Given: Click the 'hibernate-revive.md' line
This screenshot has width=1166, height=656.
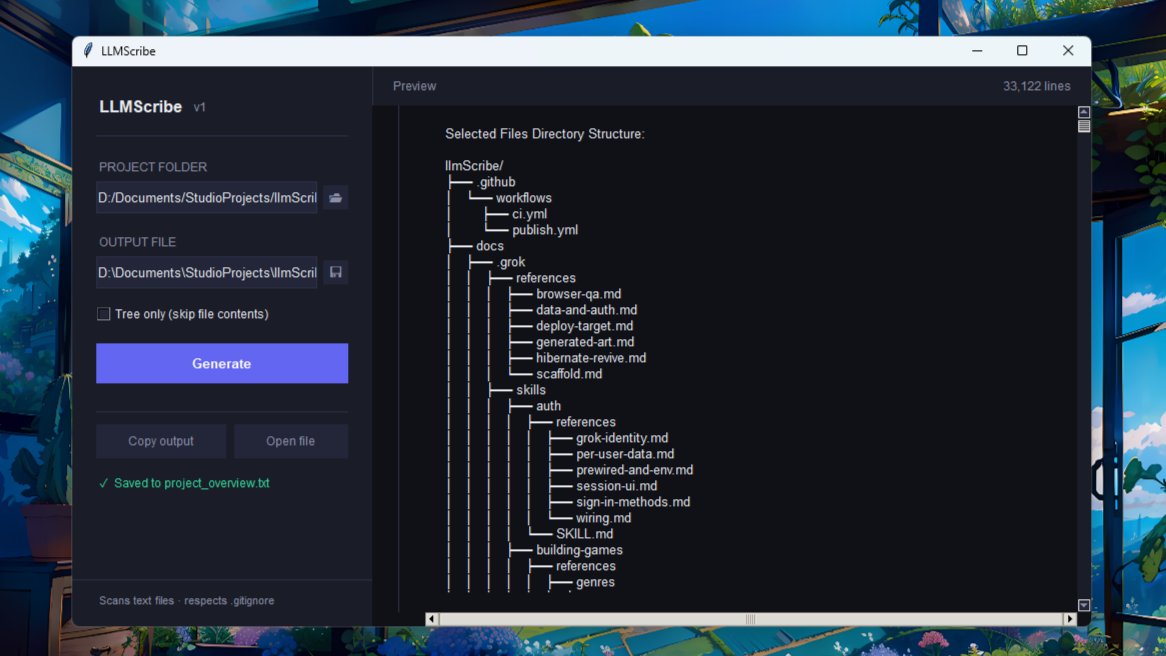Looking at the screenshot, I should pyautogui.click(x=591, y=358).
